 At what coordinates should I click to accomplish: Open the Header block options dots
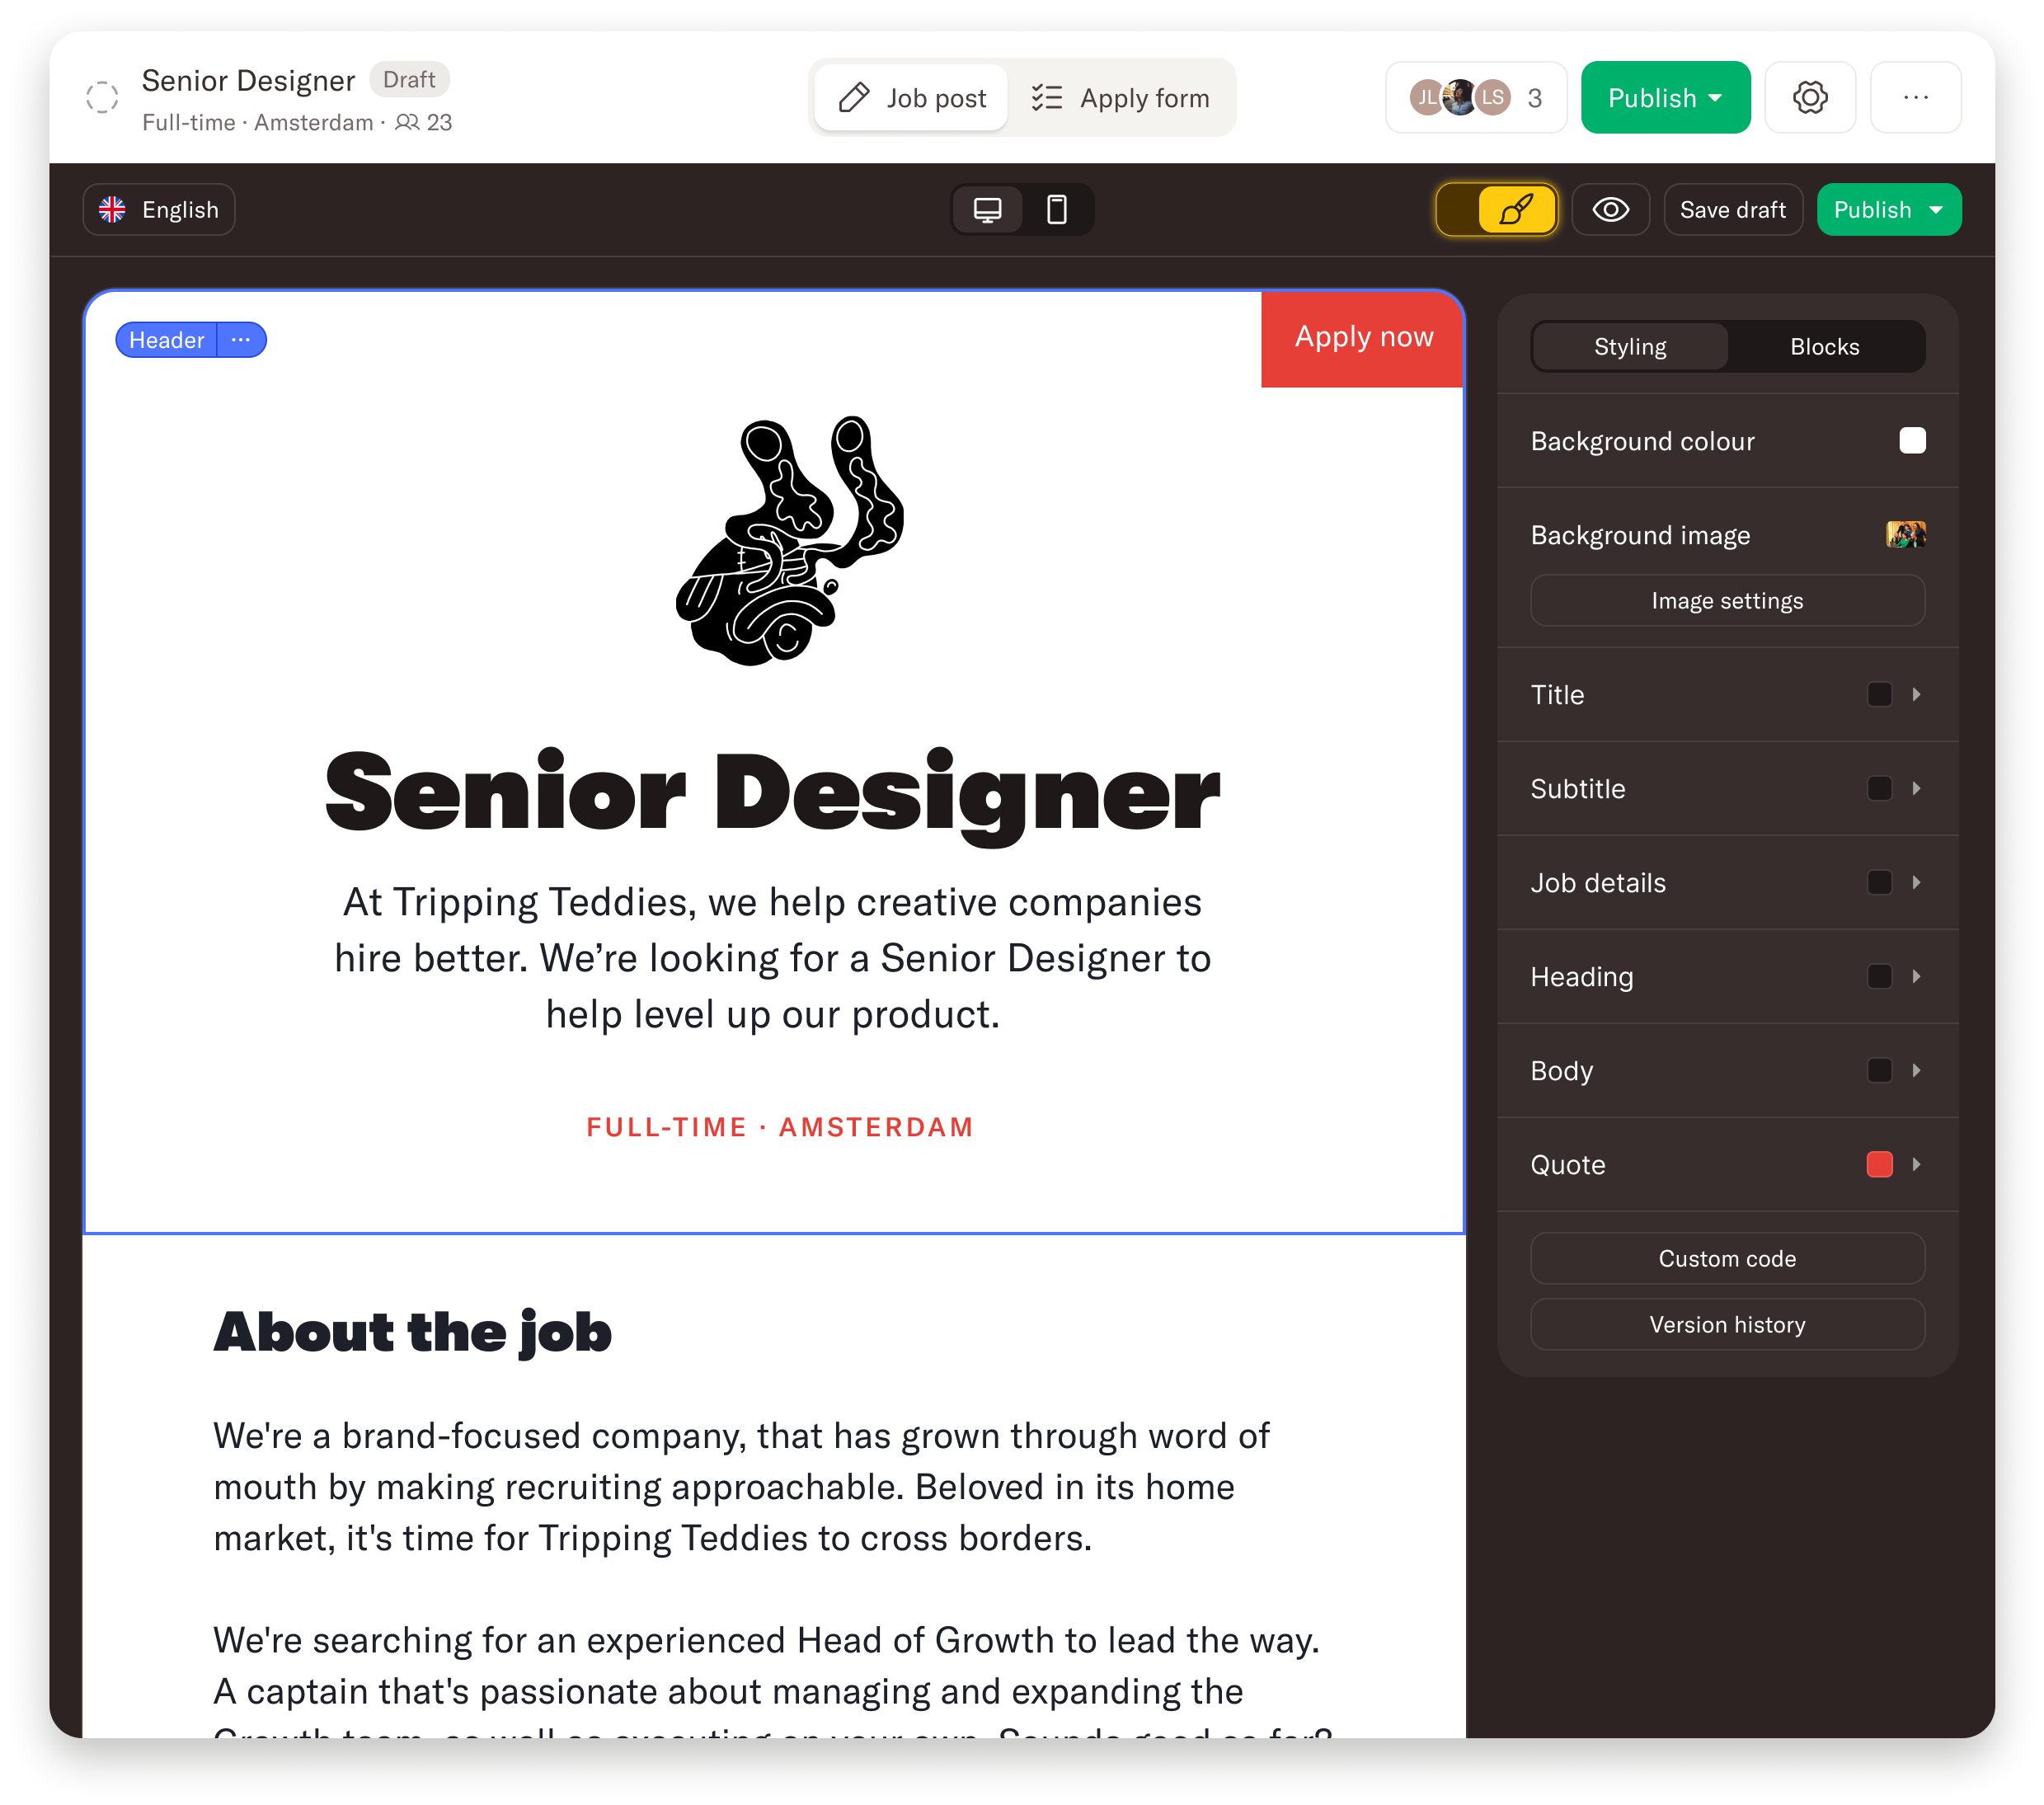click(241, 340)
